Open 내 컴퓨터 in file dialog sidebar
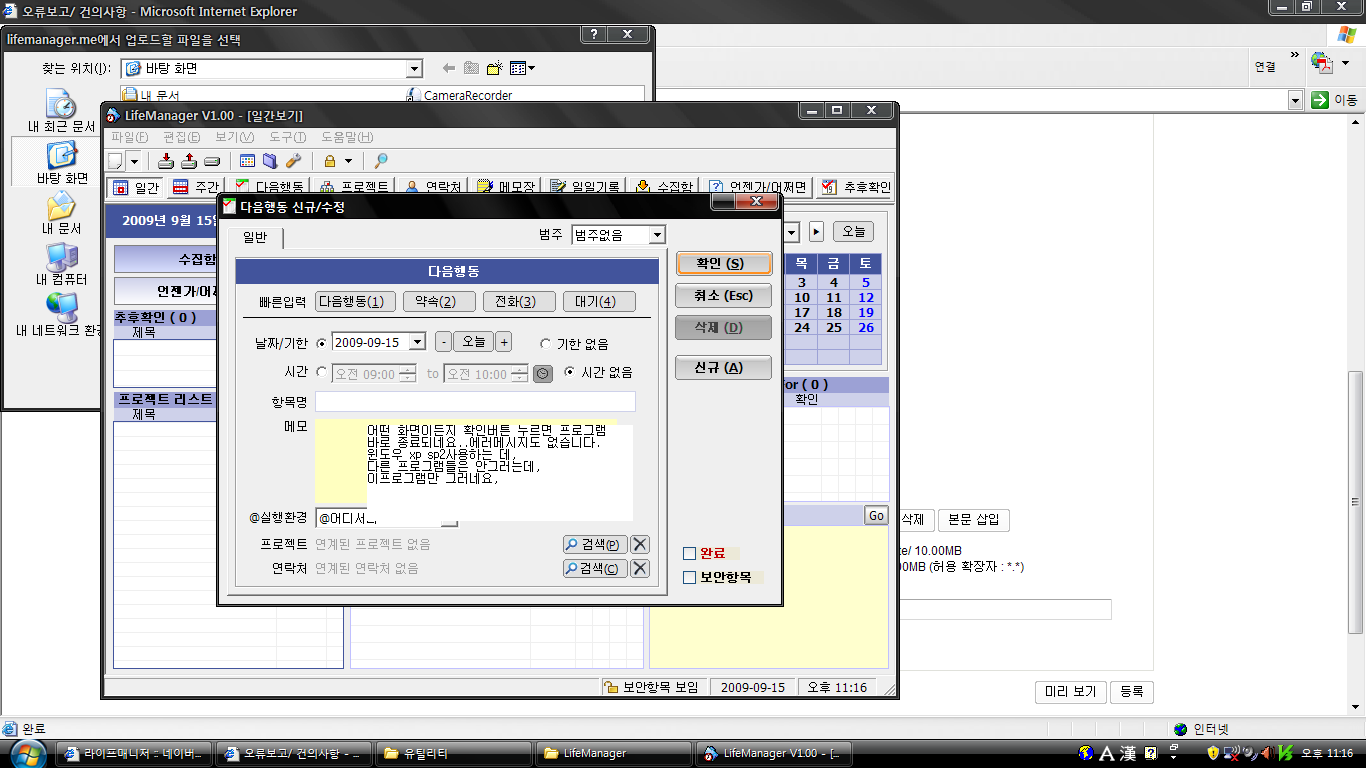The image size is (1366, 768). 62,264
